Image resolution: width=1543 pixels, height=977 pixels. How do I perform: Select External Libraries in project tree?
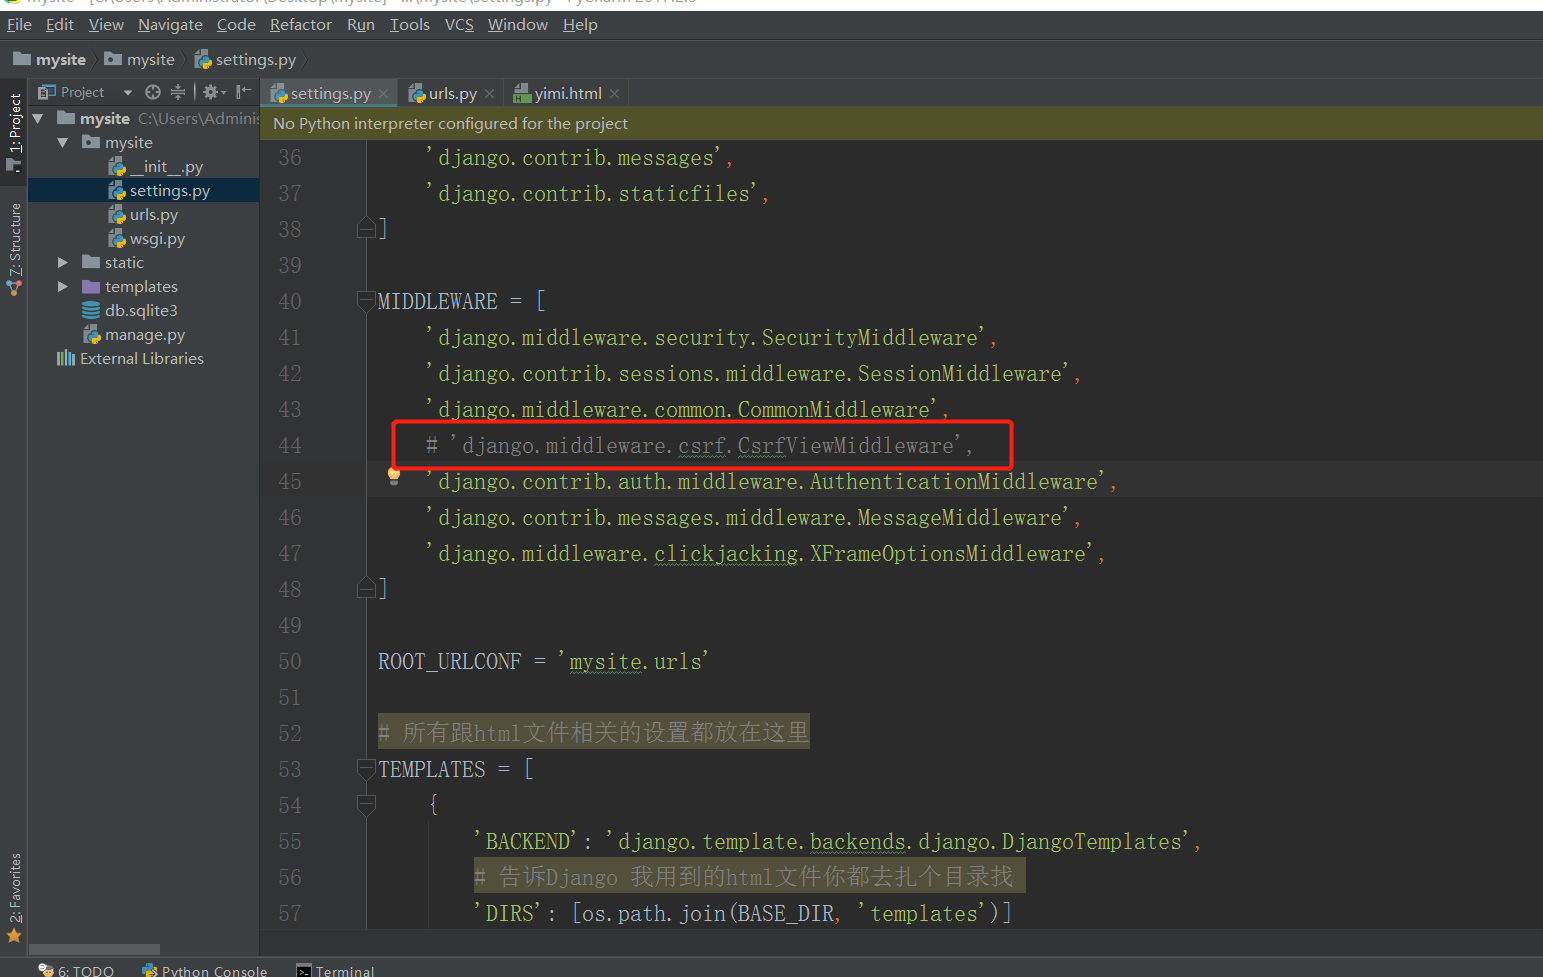141,359
